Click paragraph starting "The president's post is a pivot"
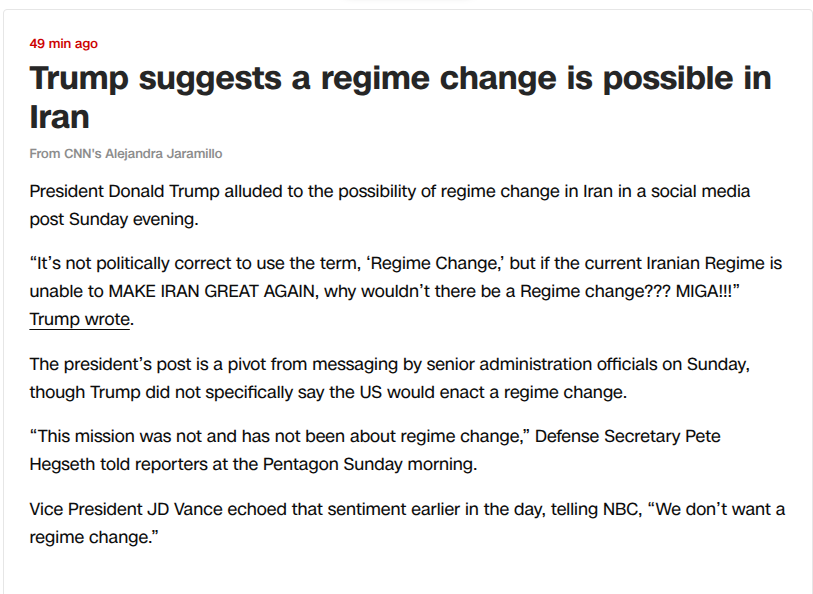 pyautogui.click(x=390, y=378)
